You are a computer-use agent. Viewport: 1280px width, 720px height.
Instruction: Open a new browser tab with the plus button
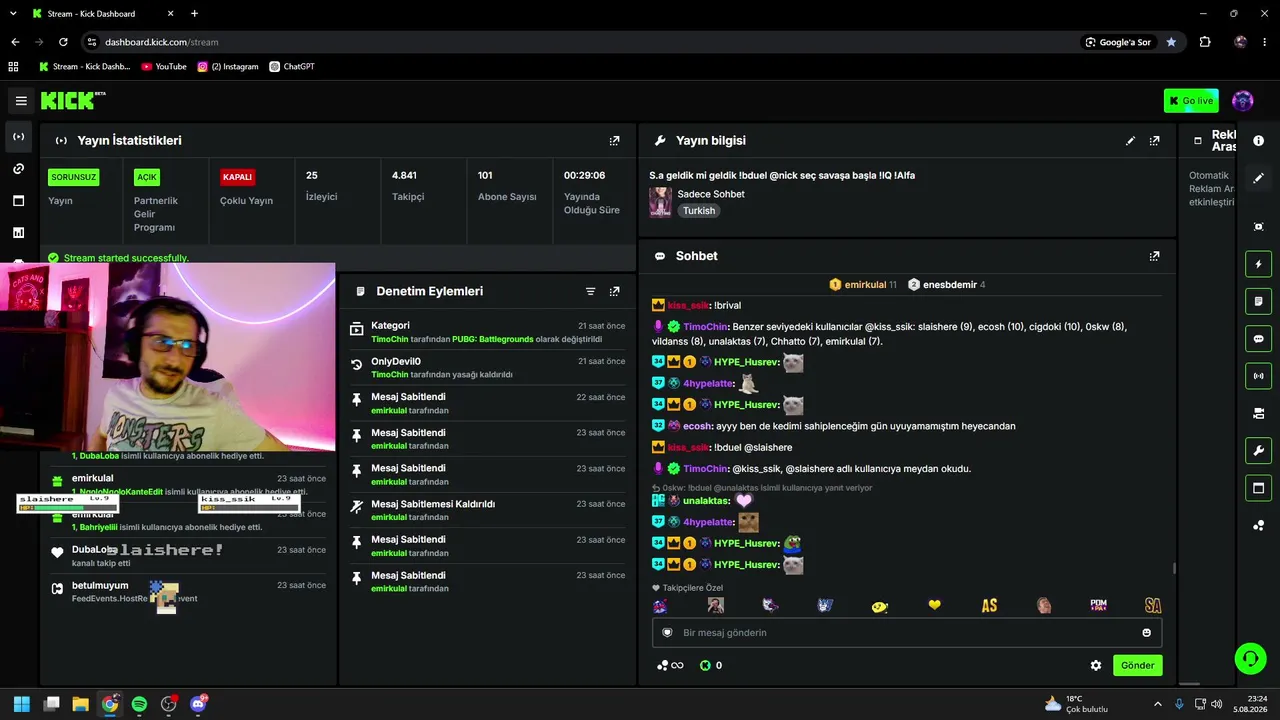[x=194, y=14]
